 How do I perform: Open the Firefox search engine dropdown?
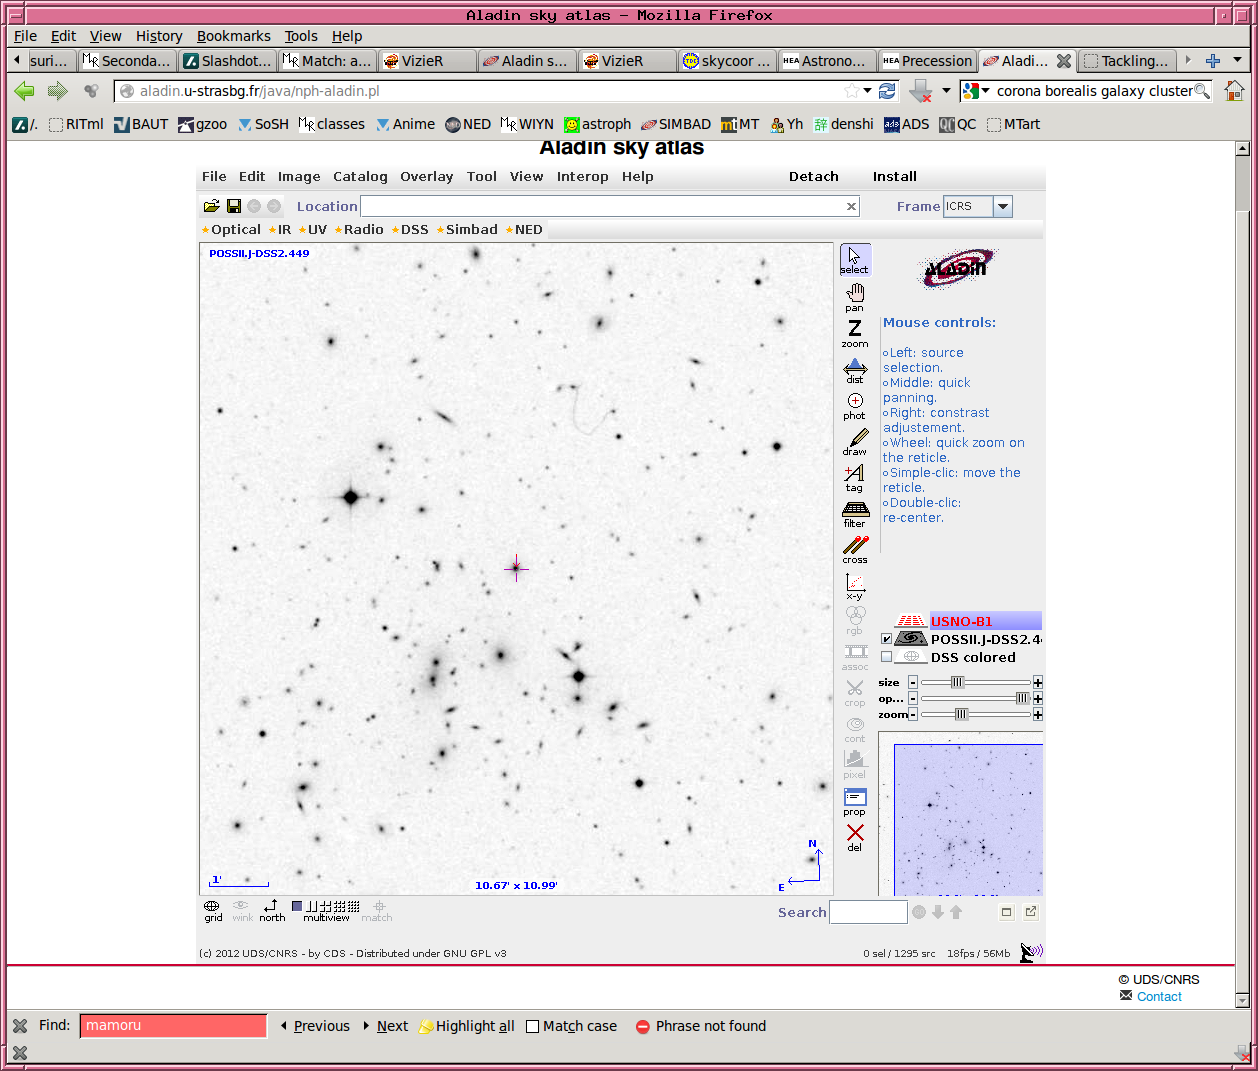(x=976, y=91)
